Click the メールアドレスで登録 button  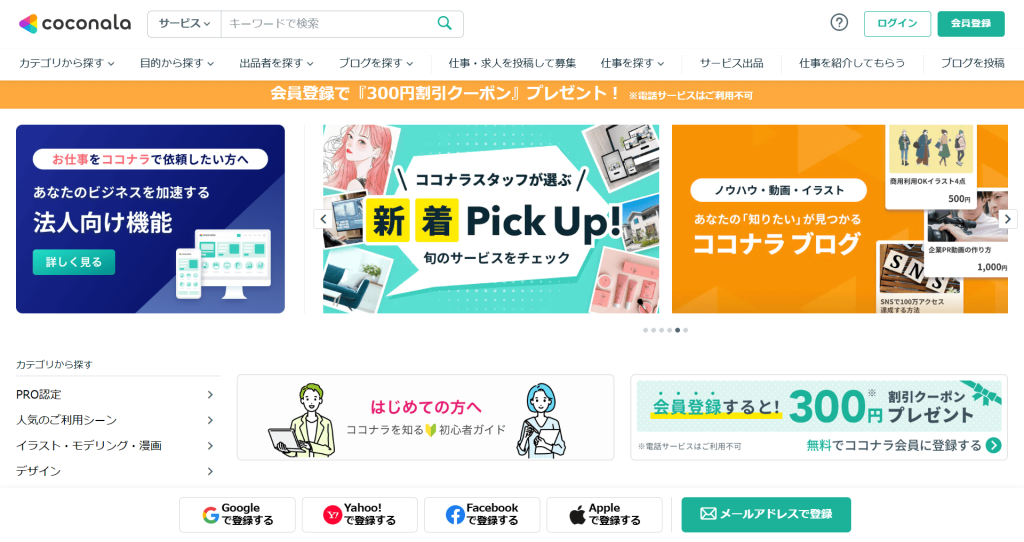[766, 515]
